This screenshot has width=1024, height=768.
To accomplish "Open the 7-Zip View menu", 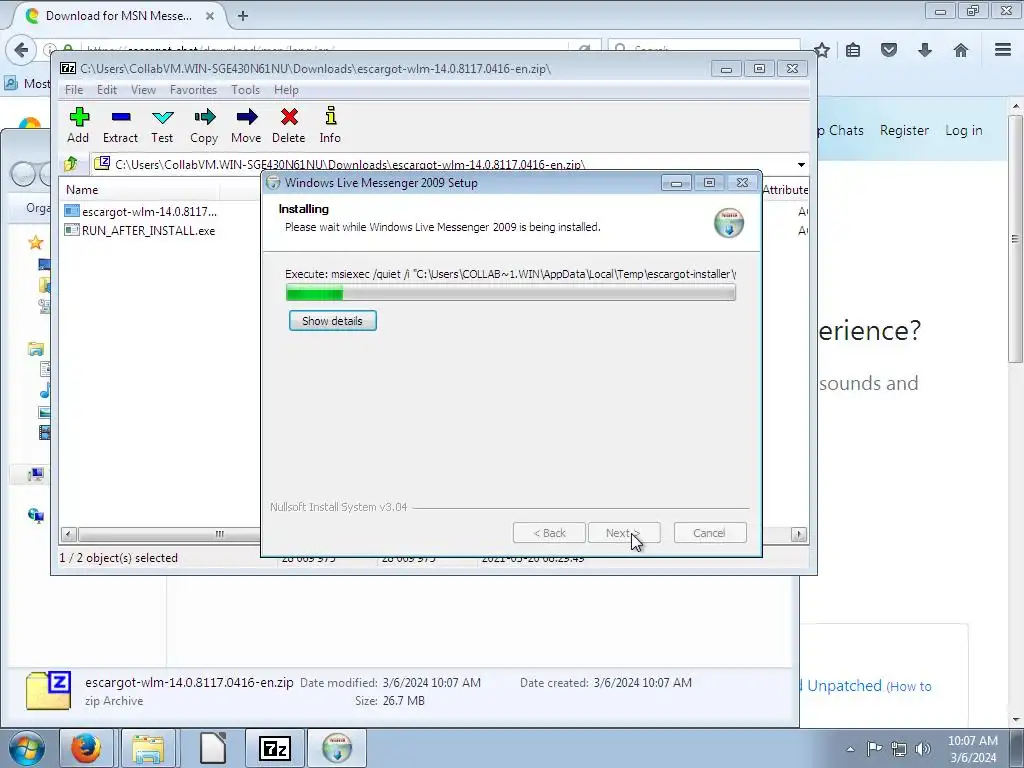I will coord(143,90).
